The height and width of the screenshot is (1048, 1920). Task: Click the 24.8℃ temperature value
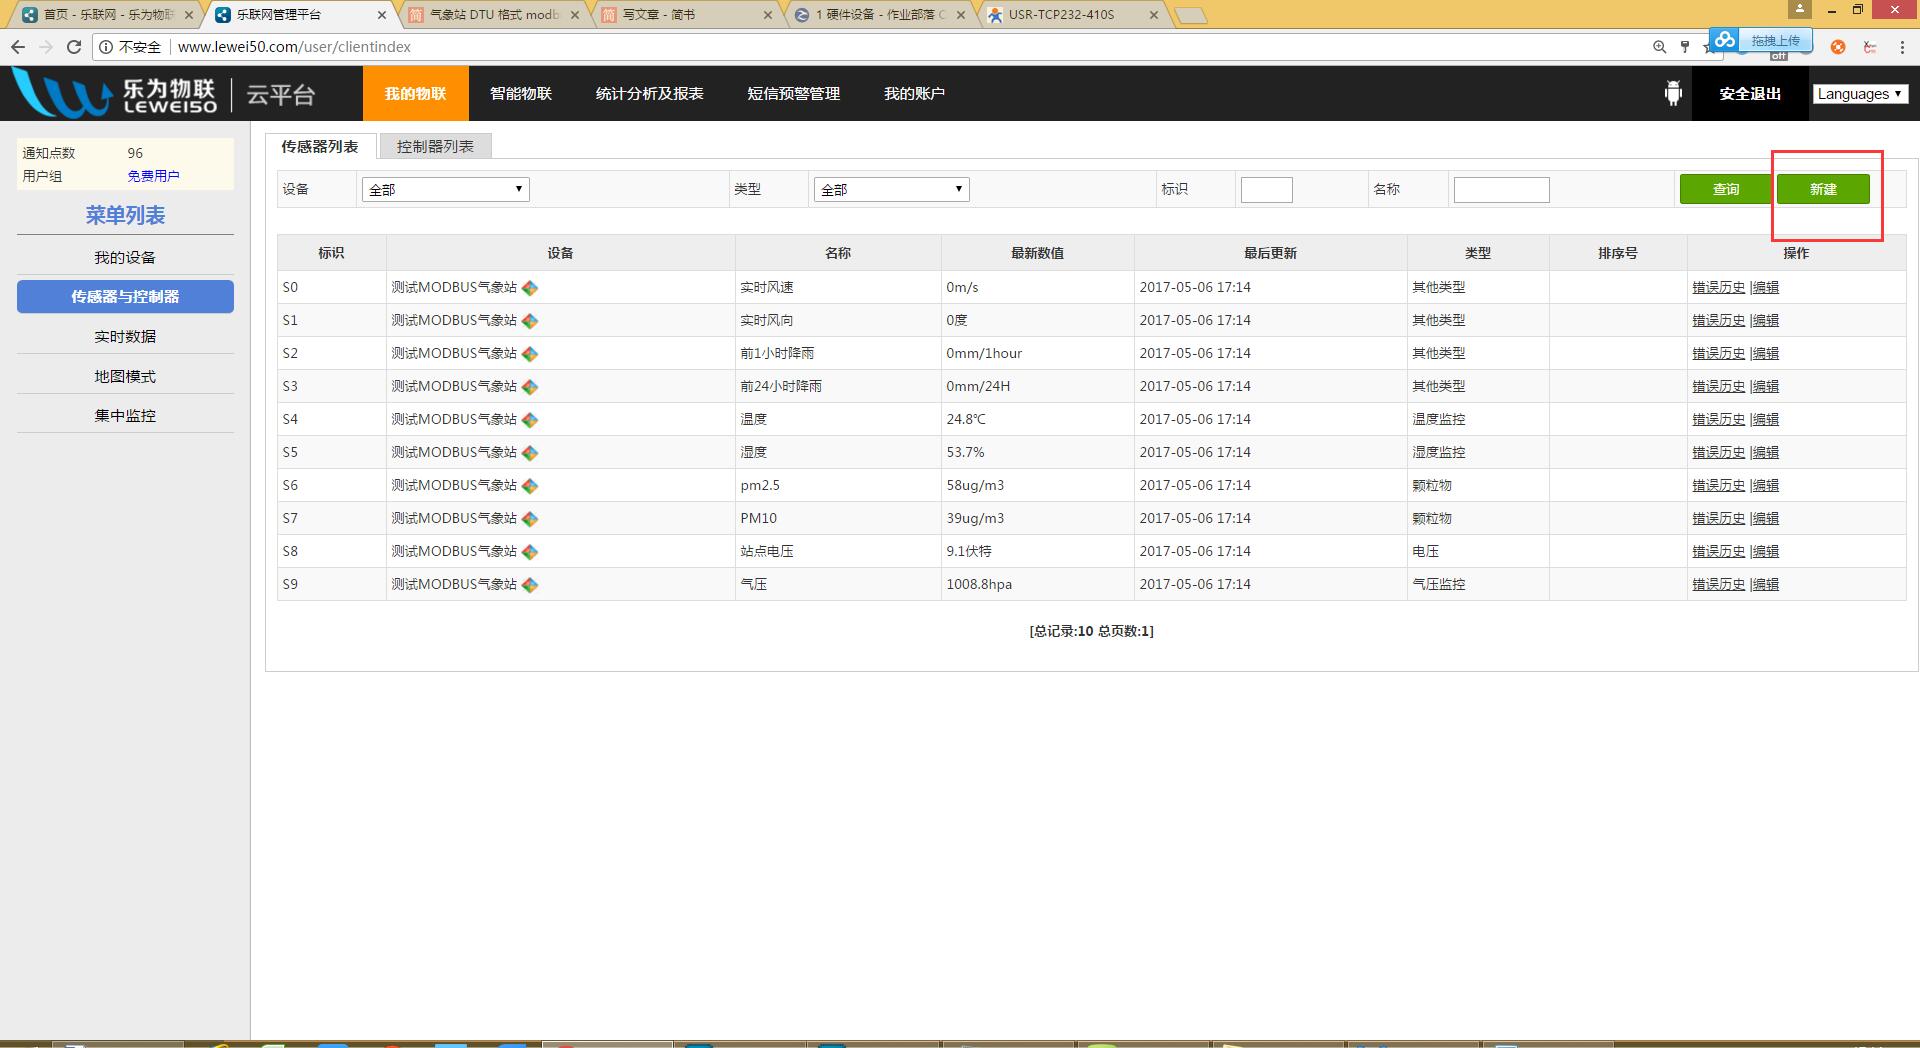tap(966, 420)
